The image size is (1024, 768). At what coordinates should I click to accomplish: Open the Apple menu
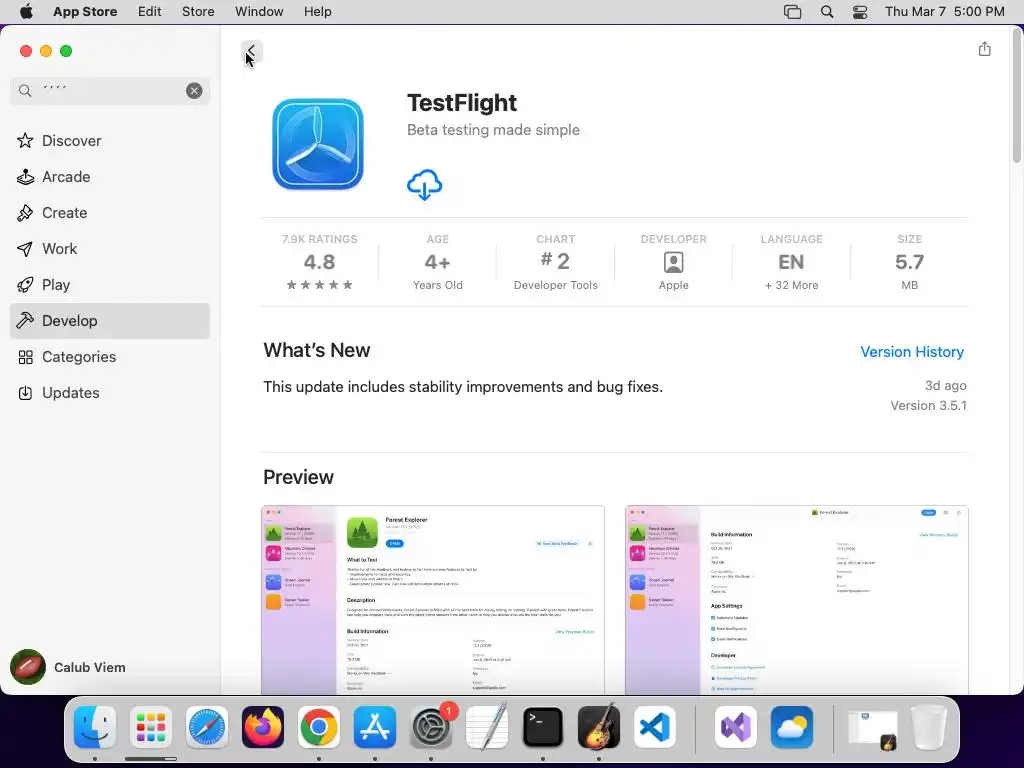point(26,12)
